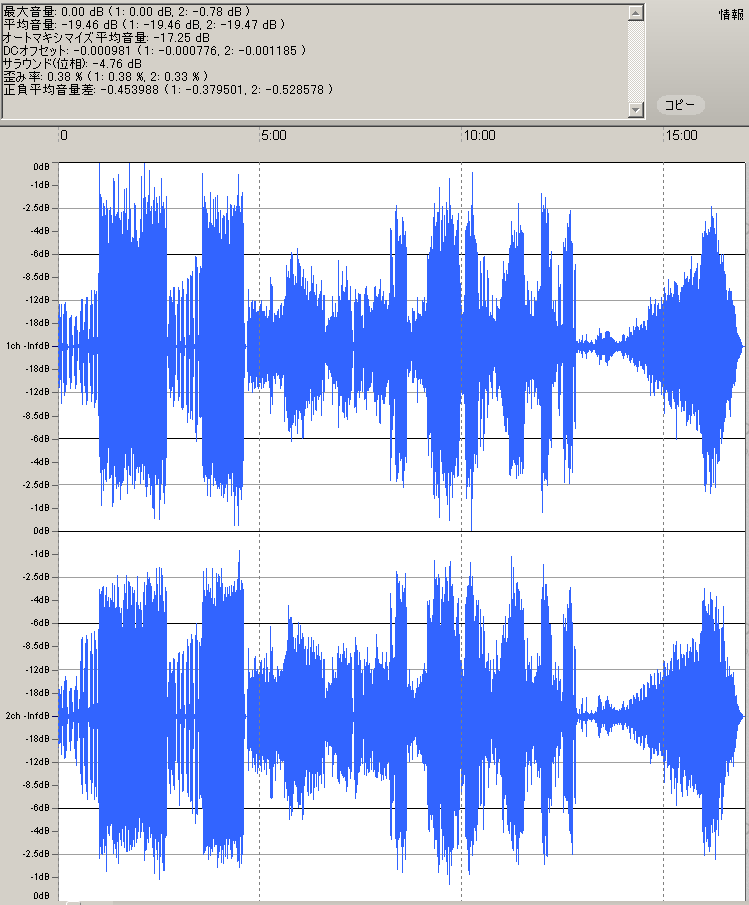Click the 歪み率 0.38 % line
The width and height of the screenshot is (749, 905).
click(x=106, y=77)
